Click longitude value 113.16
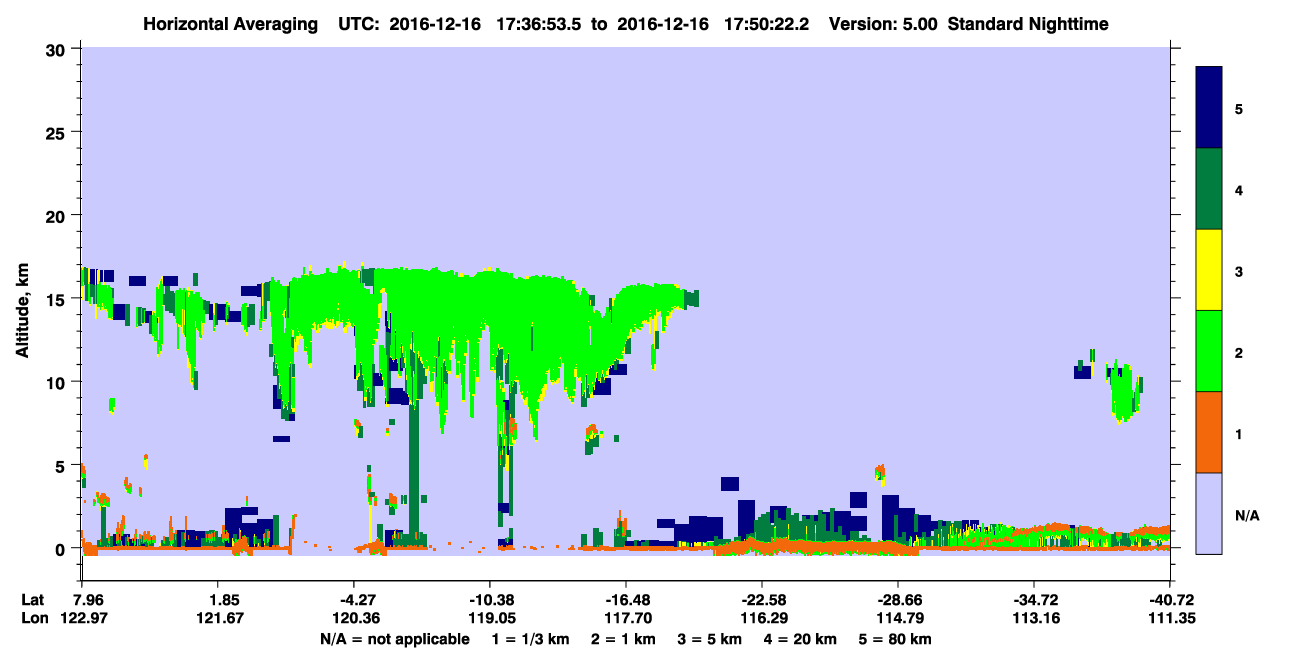The height and width of the screenshot is (667, 1300). tap(1034, 618)
